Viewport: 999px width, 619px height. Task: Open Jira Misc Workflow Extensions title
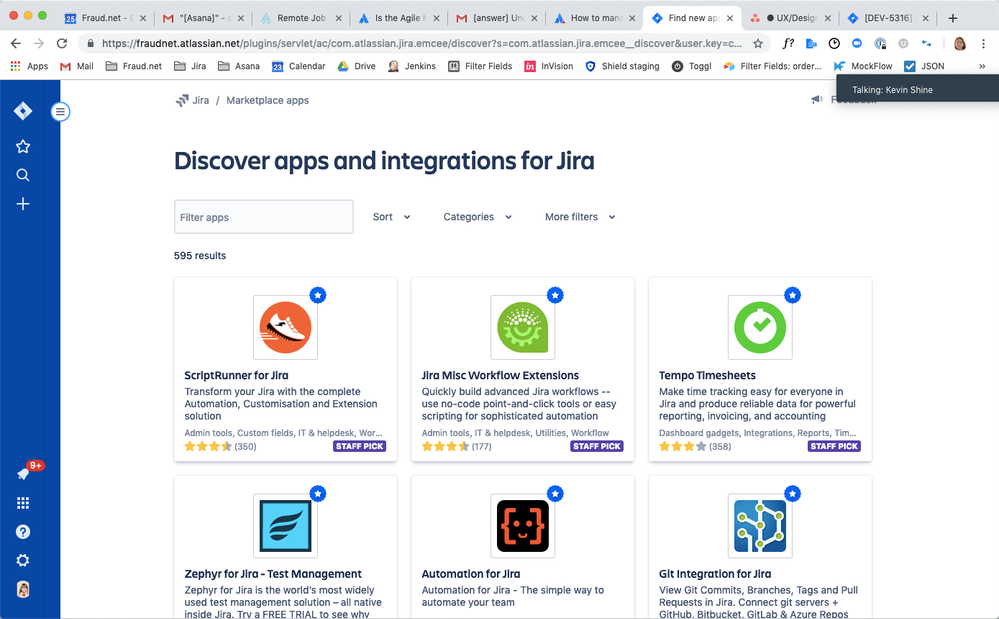pyautogui.click(x=500, y=375)
